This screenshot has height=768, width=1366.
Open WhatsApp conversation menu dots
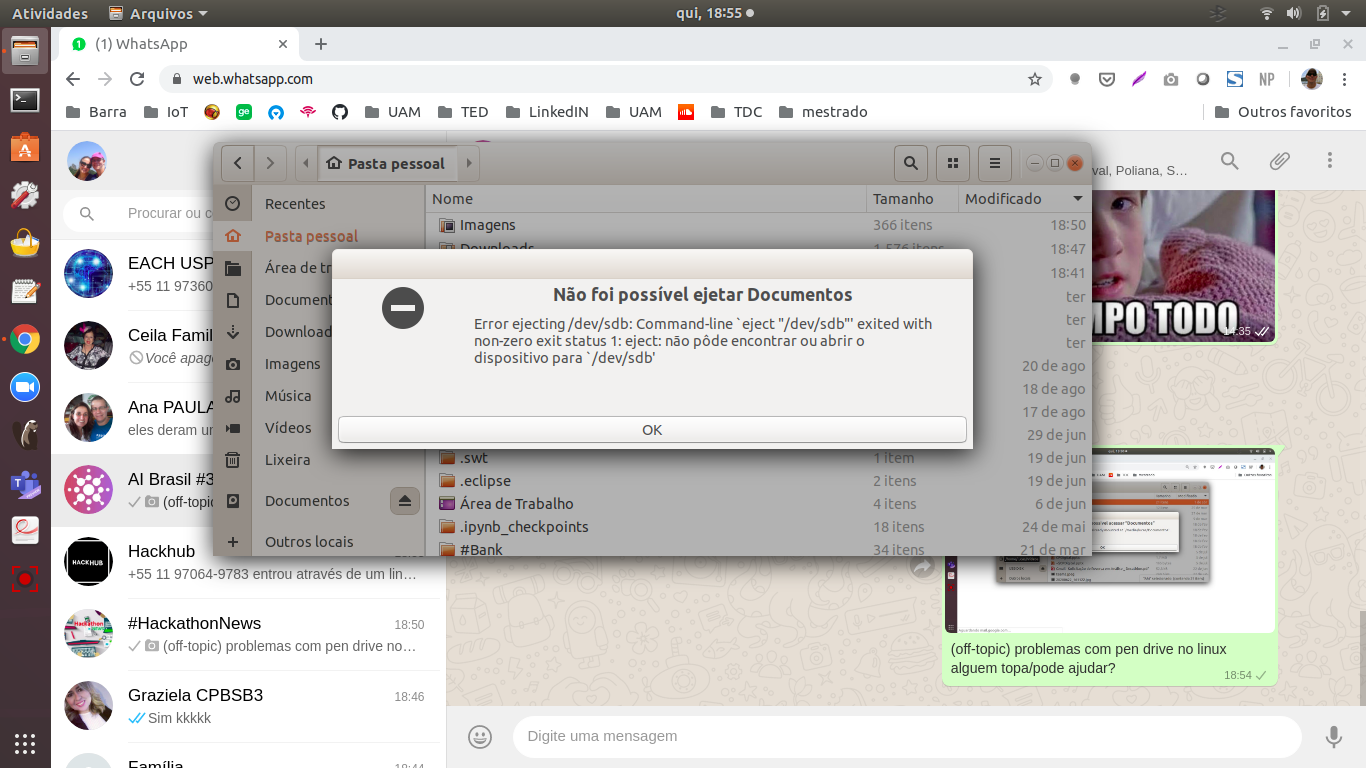click(x=1330, y=161)
